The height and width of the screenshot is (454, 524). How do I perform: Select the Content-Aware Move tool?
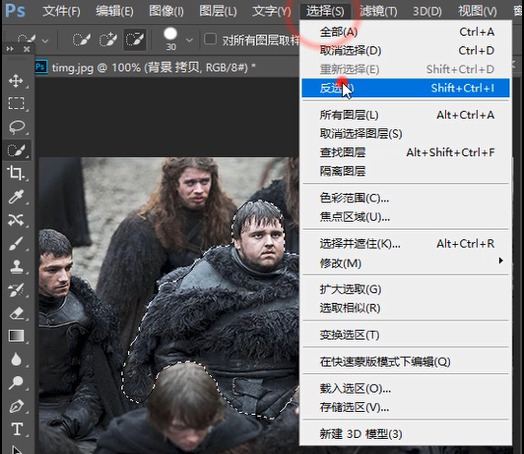[16, 220]
